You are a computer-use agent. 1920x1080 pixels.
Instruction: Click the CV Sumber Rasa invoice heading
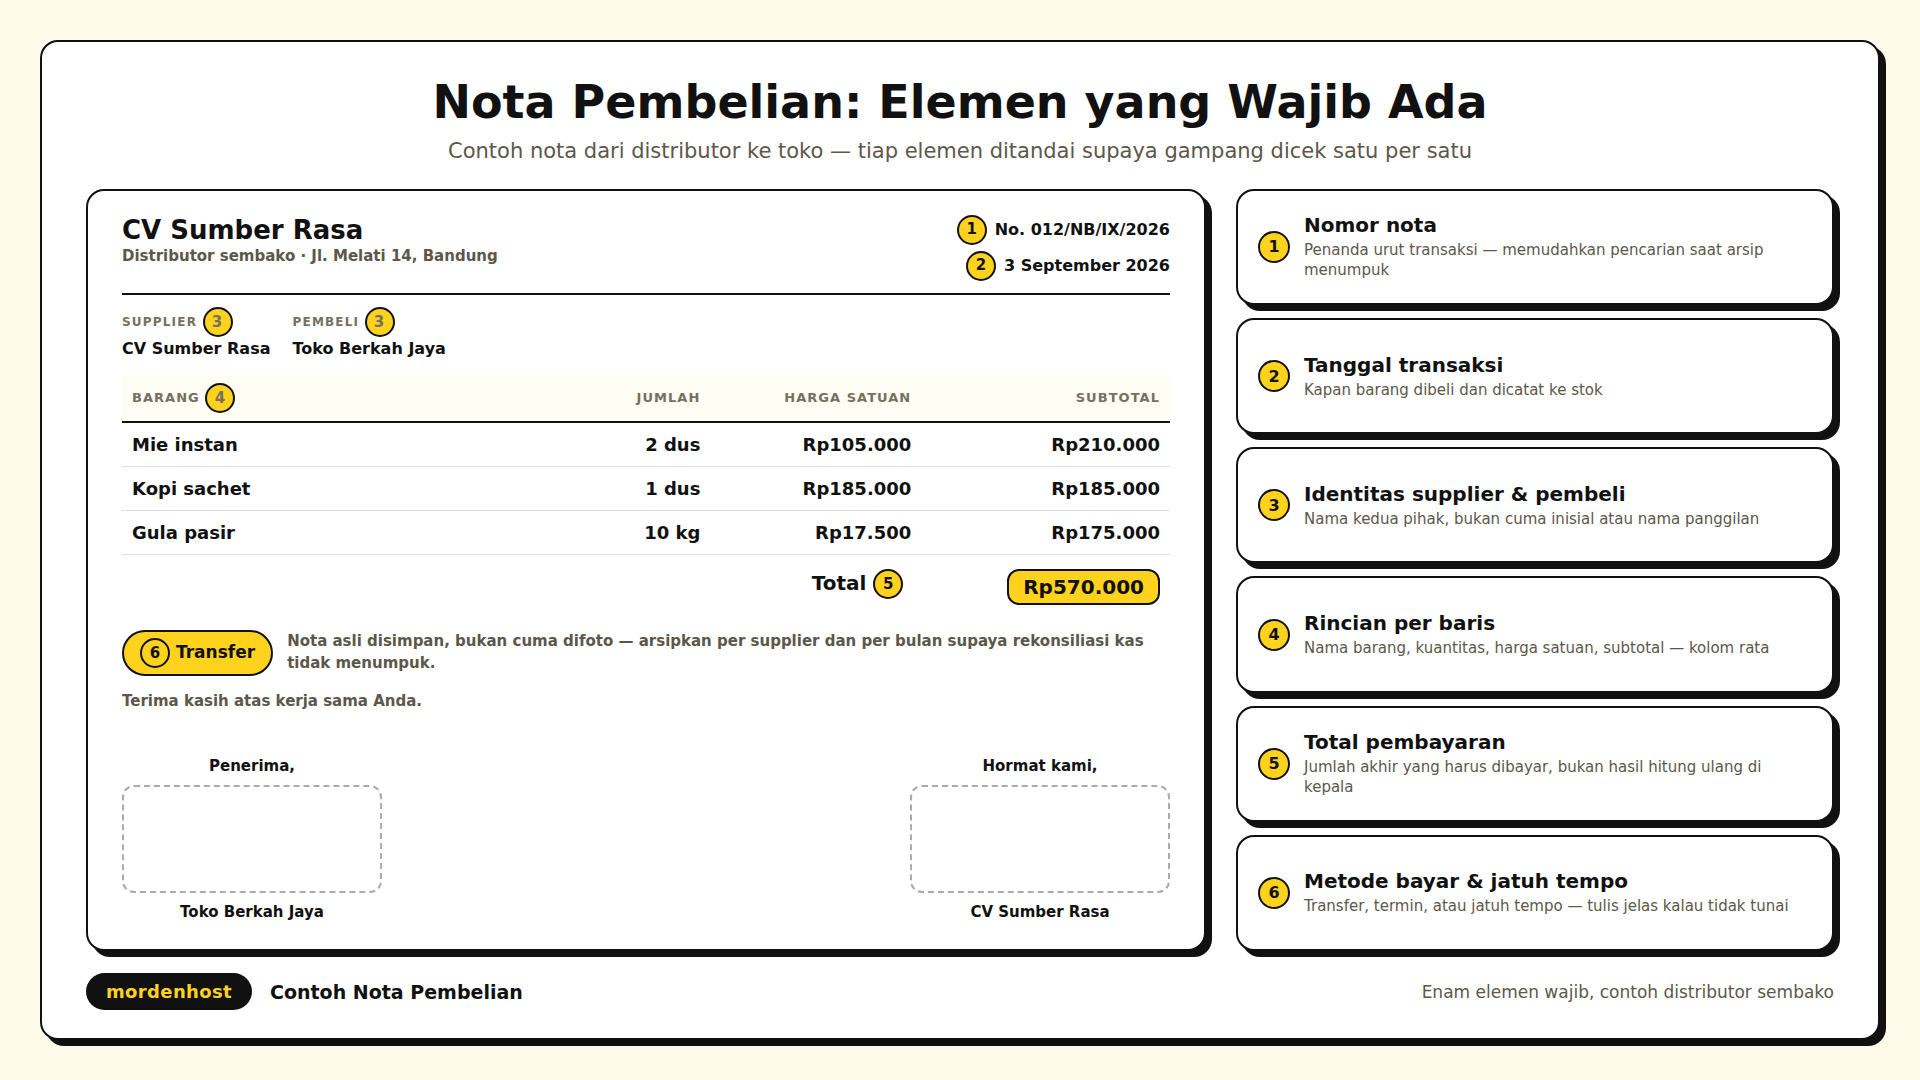(242, 229)
